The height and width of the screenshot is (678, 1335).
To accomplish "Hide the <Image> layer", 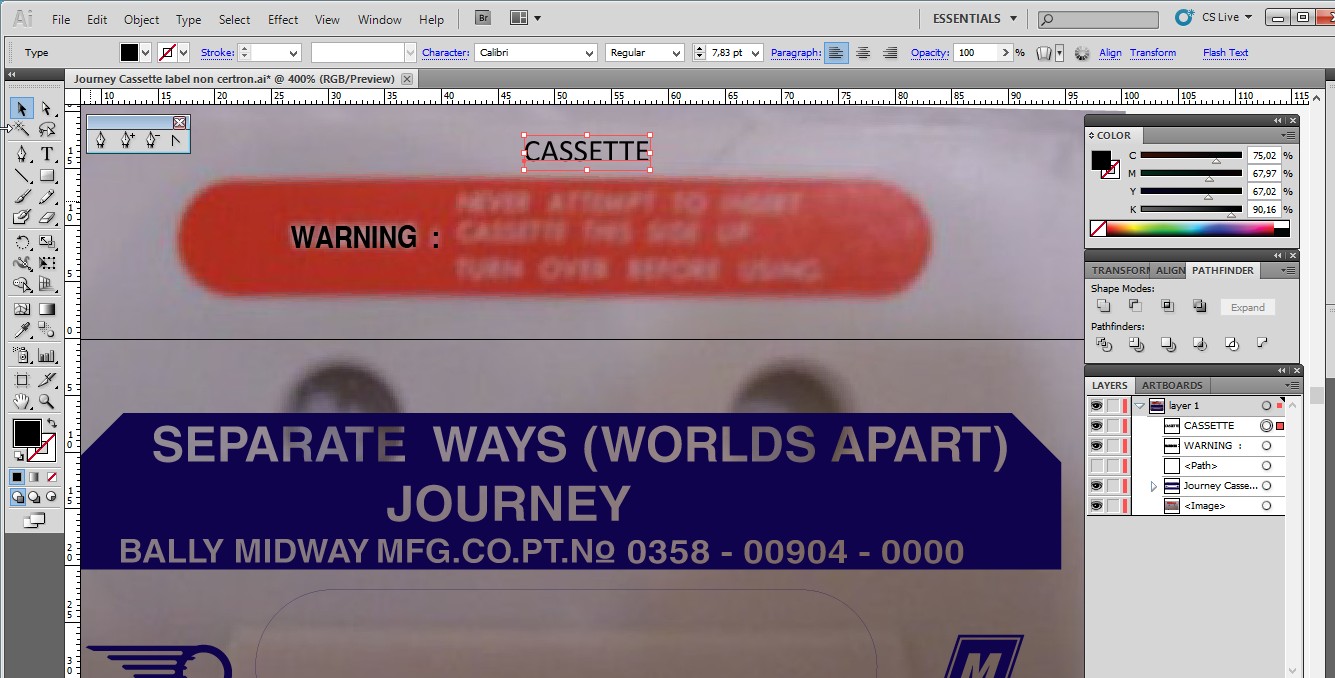I will [x=1096, y=506].
